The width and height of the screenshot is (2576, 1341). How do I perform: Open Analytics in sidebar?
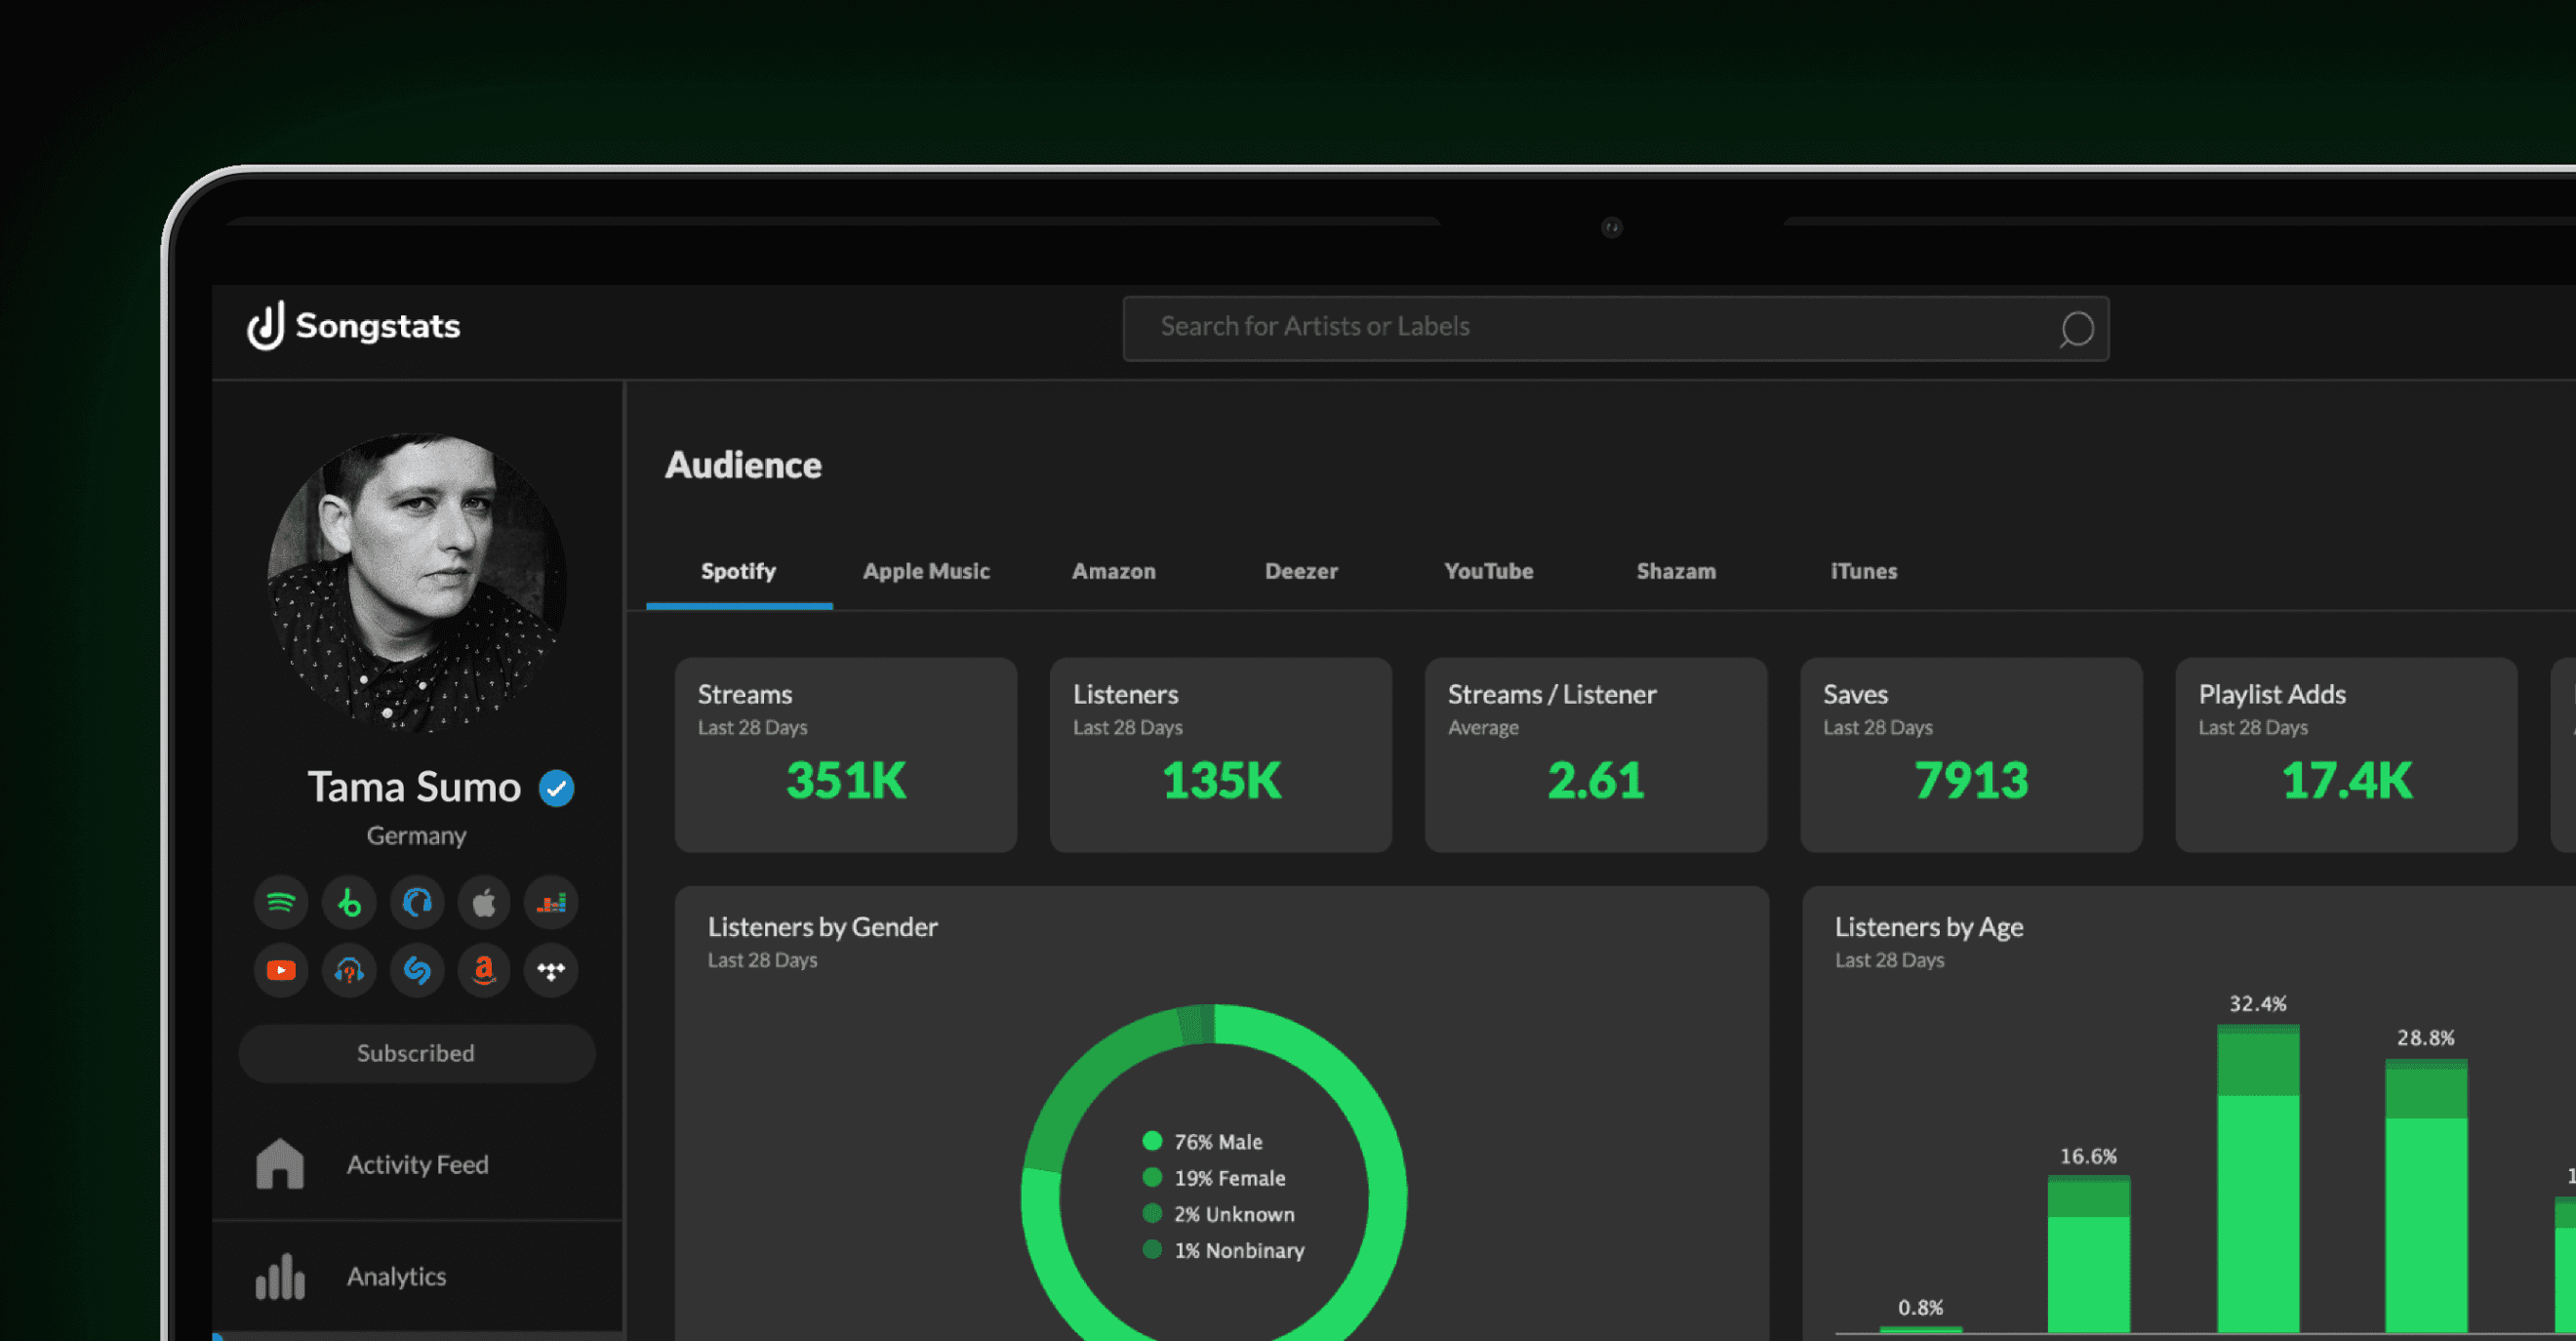tap(396, 1276)
